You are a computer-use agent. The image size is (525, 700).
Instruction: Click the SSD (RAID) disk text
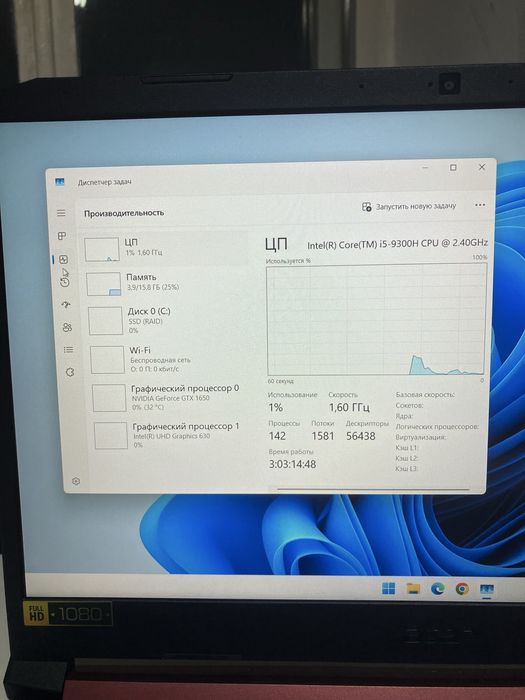(146, 321)
